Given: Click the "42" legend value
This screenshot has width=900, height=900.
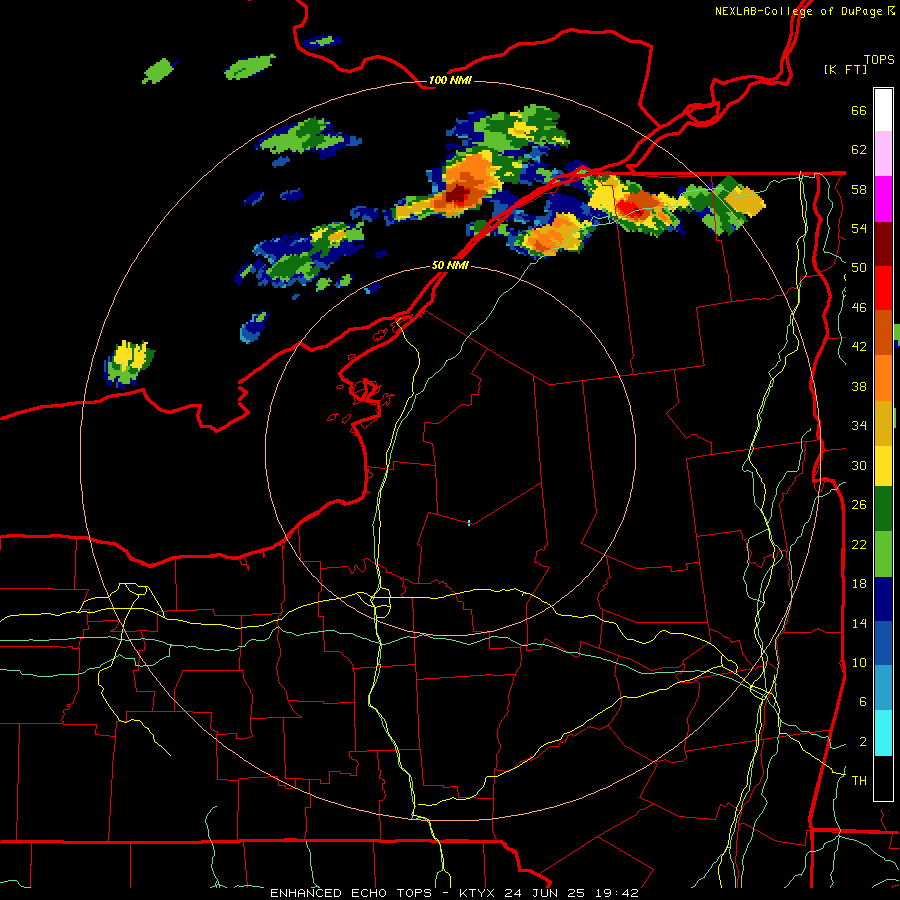Looking at the screenshot, I should click(859, 347).
